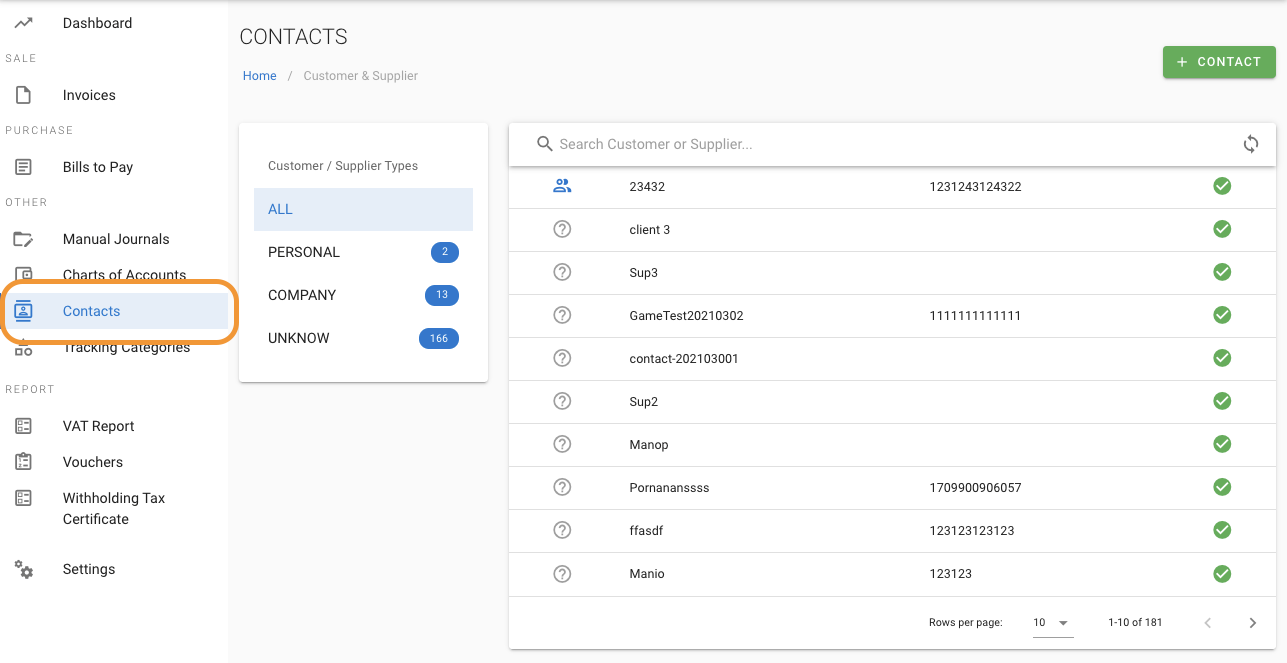Click tax number 1709900906057

point(976,488)
